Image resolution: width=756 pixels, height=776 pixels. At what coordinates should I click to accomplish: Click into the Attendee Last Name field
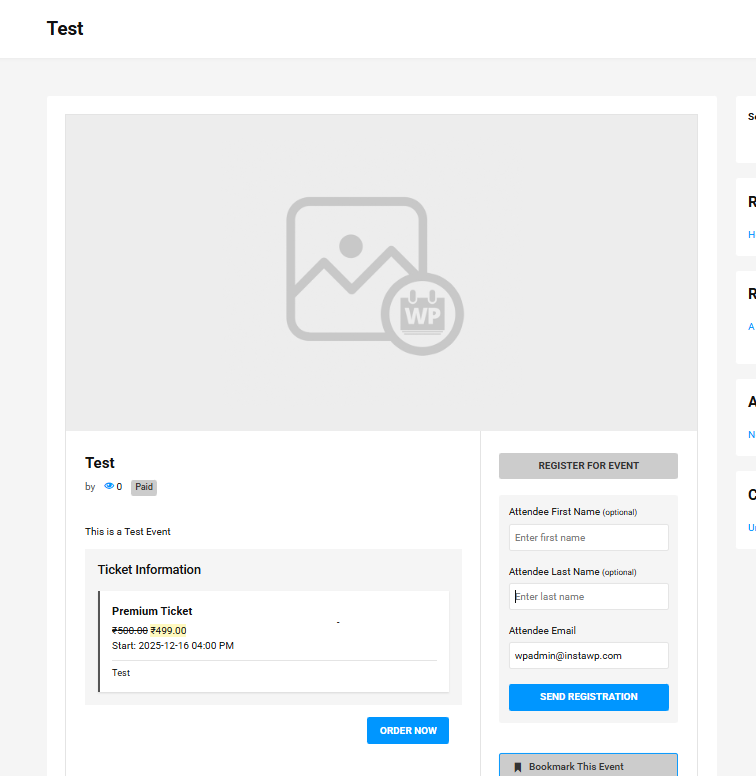(x=588, y=597)
